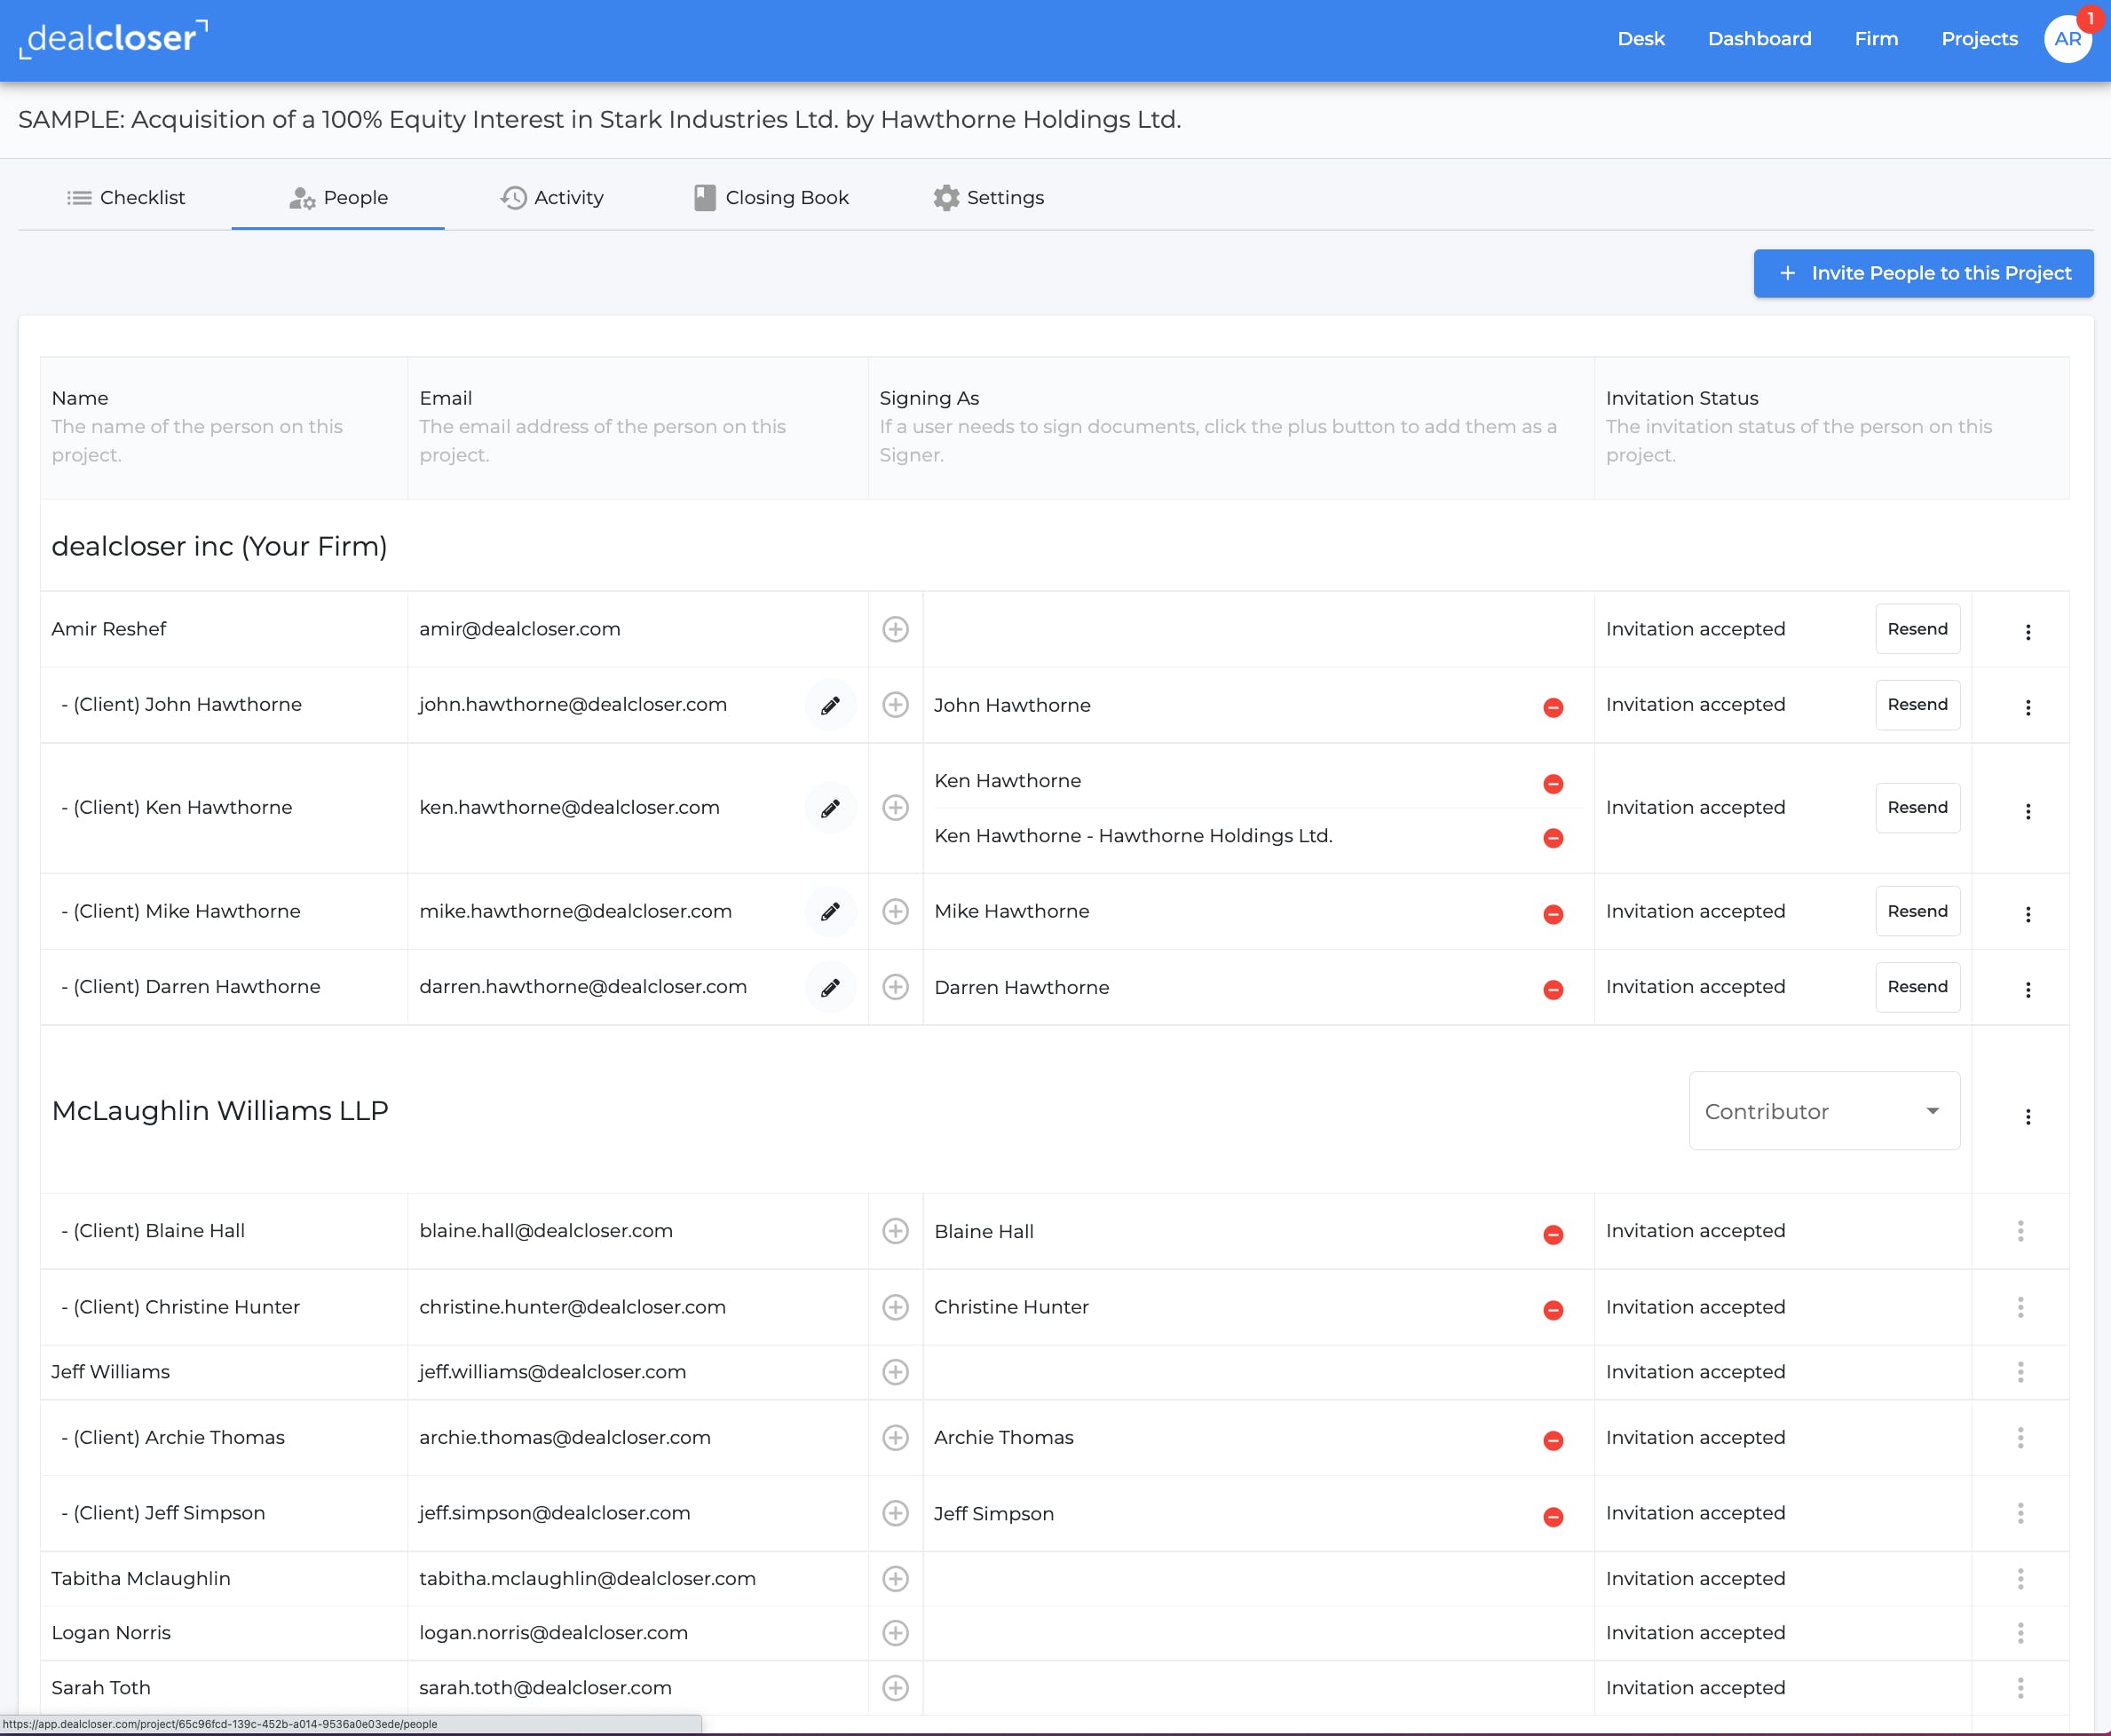Open more options for Archie Thomas
The image size is (2111, 1736).
(2020, 1438)
